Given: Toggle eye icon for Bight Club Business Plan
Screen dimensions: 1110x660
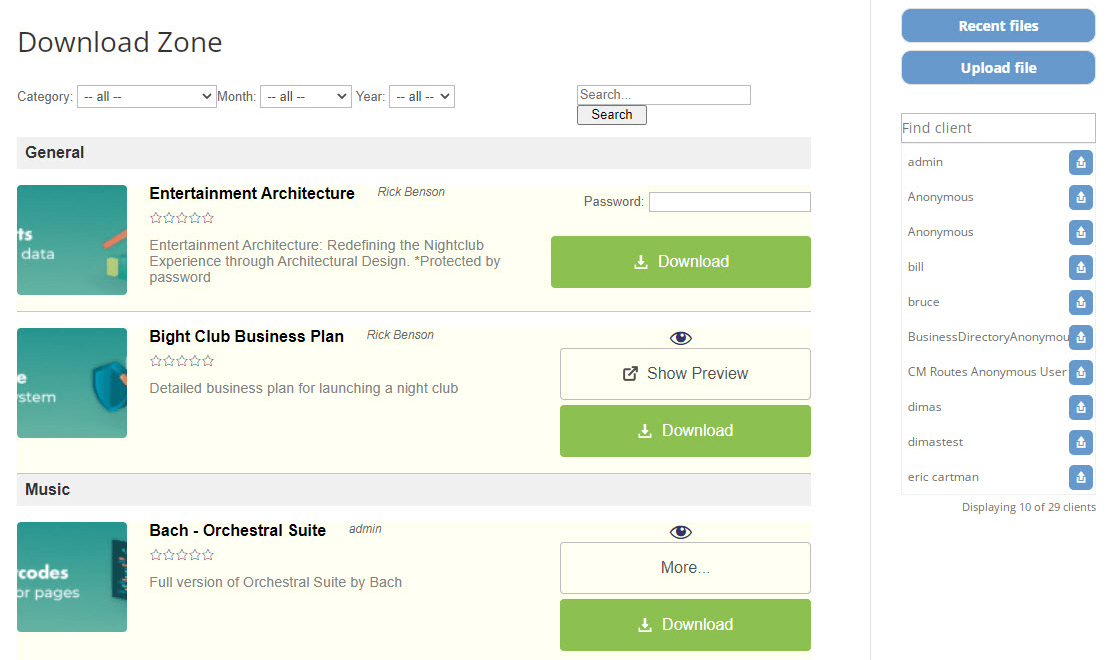Looking at the screenshot, I should coord(681,338).
